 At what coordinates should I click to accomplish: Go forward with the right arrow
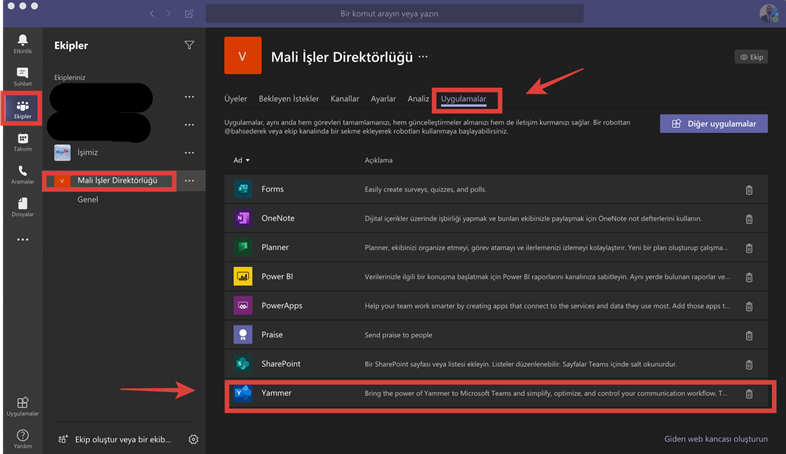point(168,14)
